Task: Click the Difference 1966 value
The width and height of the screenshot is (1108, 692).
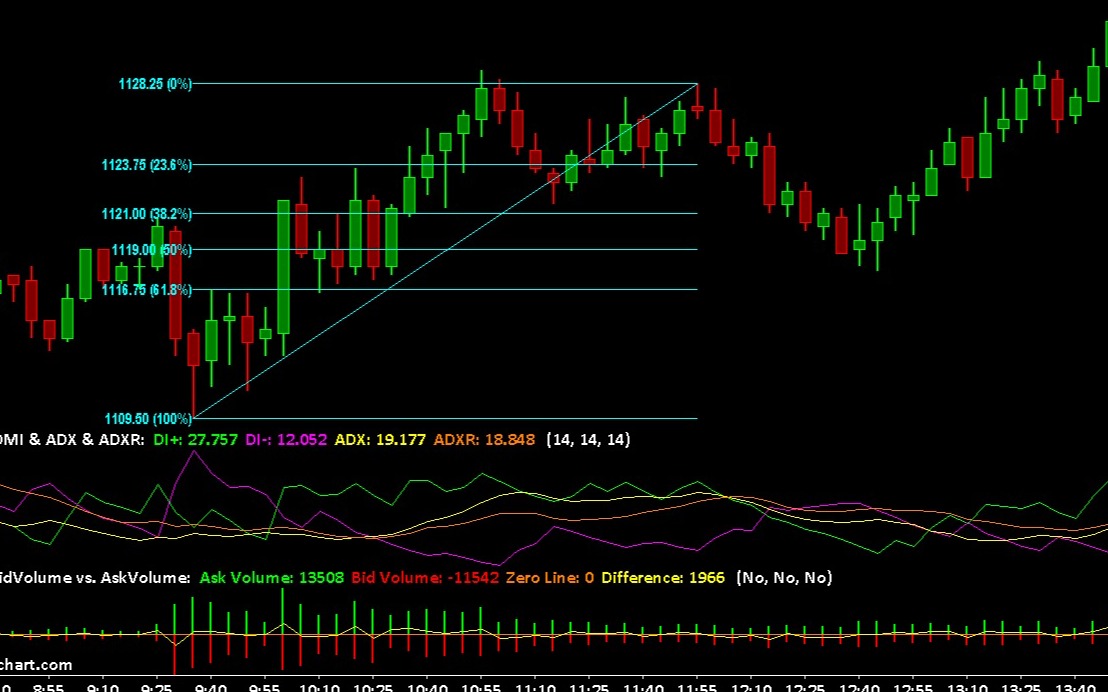Action: pyautogui.click(x=663, y=578)
